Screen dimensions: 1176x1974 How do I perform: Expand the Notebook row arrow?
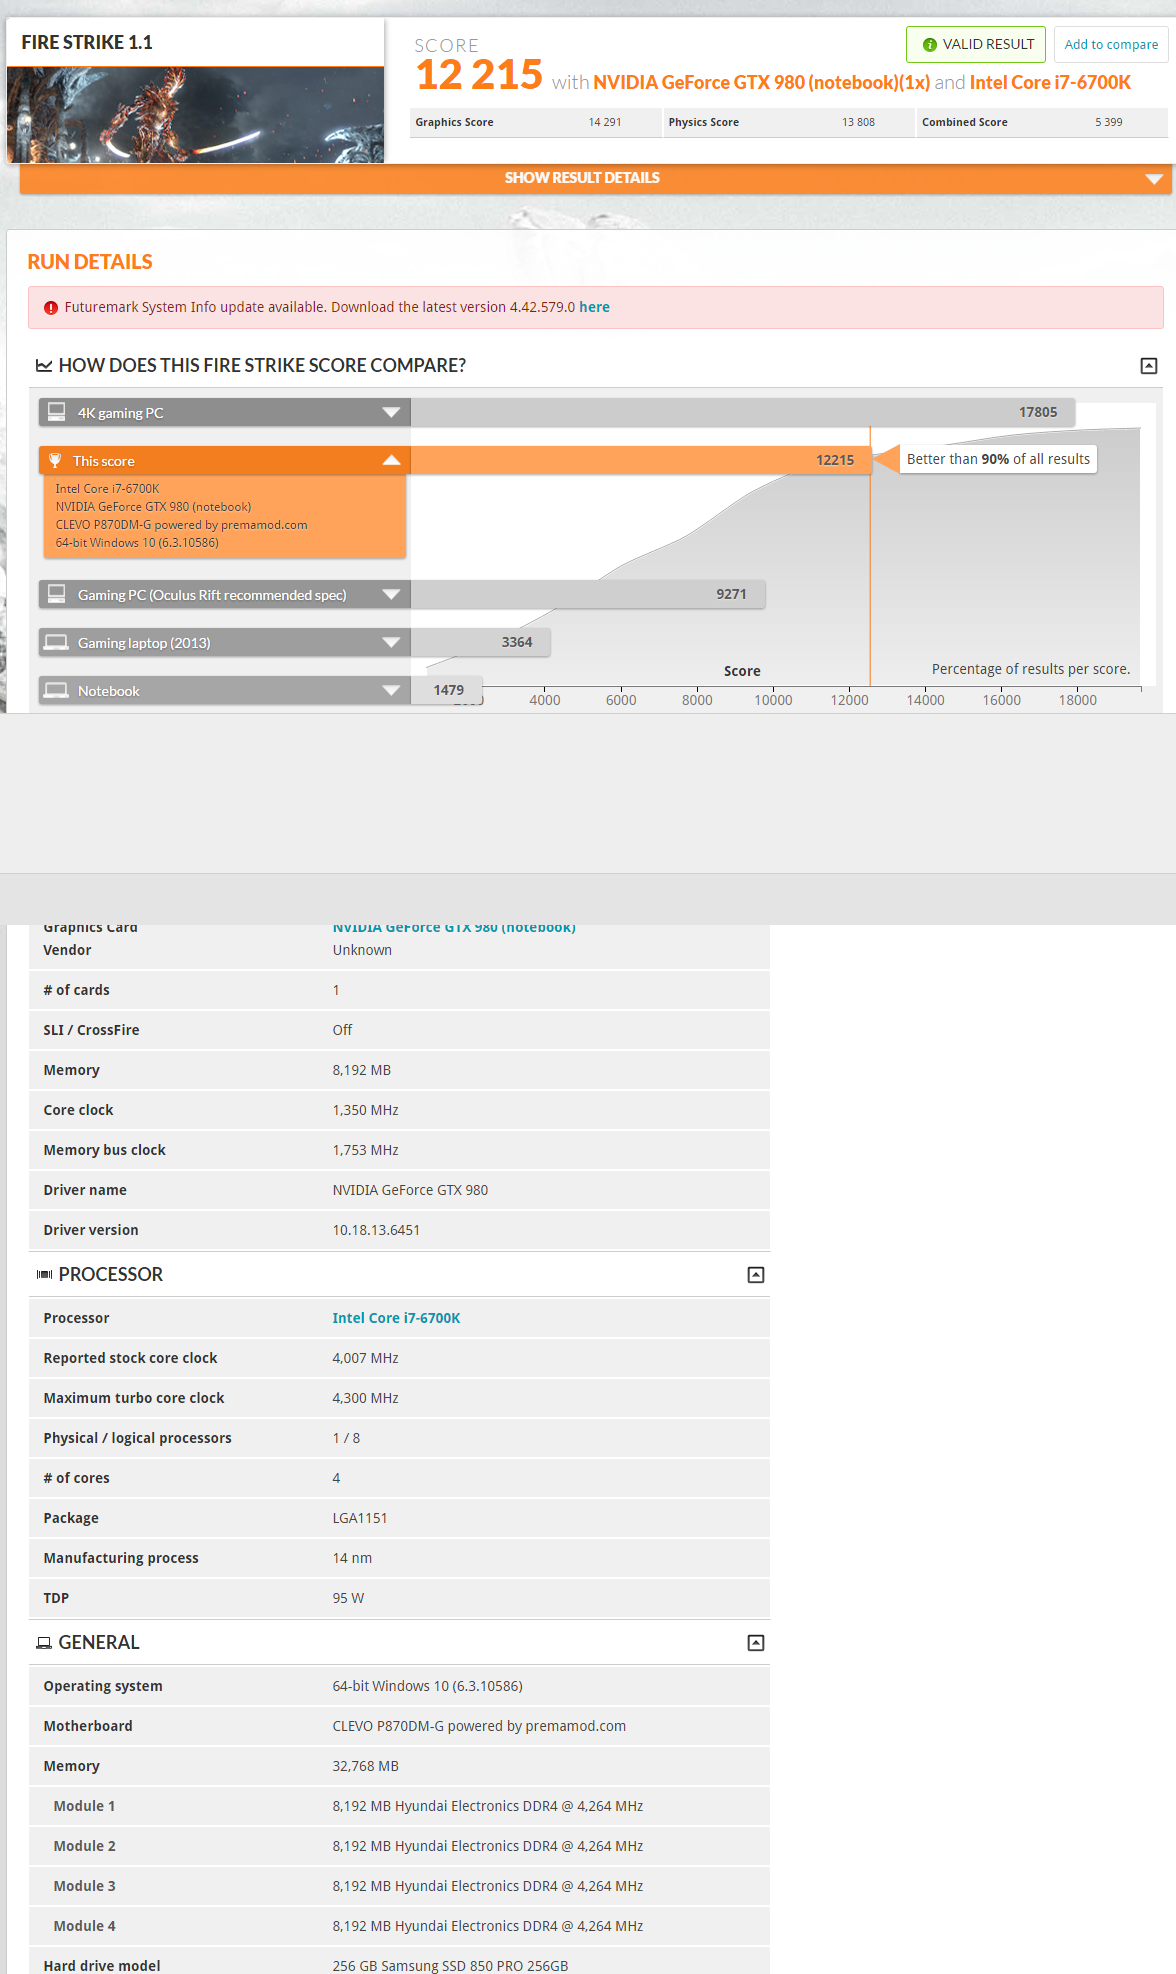(391, 690)
